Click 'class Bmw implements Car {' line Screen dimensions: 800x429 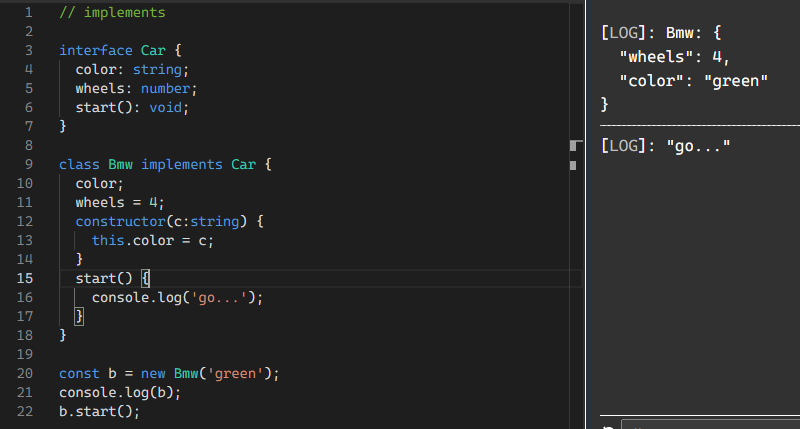[165, 164]
